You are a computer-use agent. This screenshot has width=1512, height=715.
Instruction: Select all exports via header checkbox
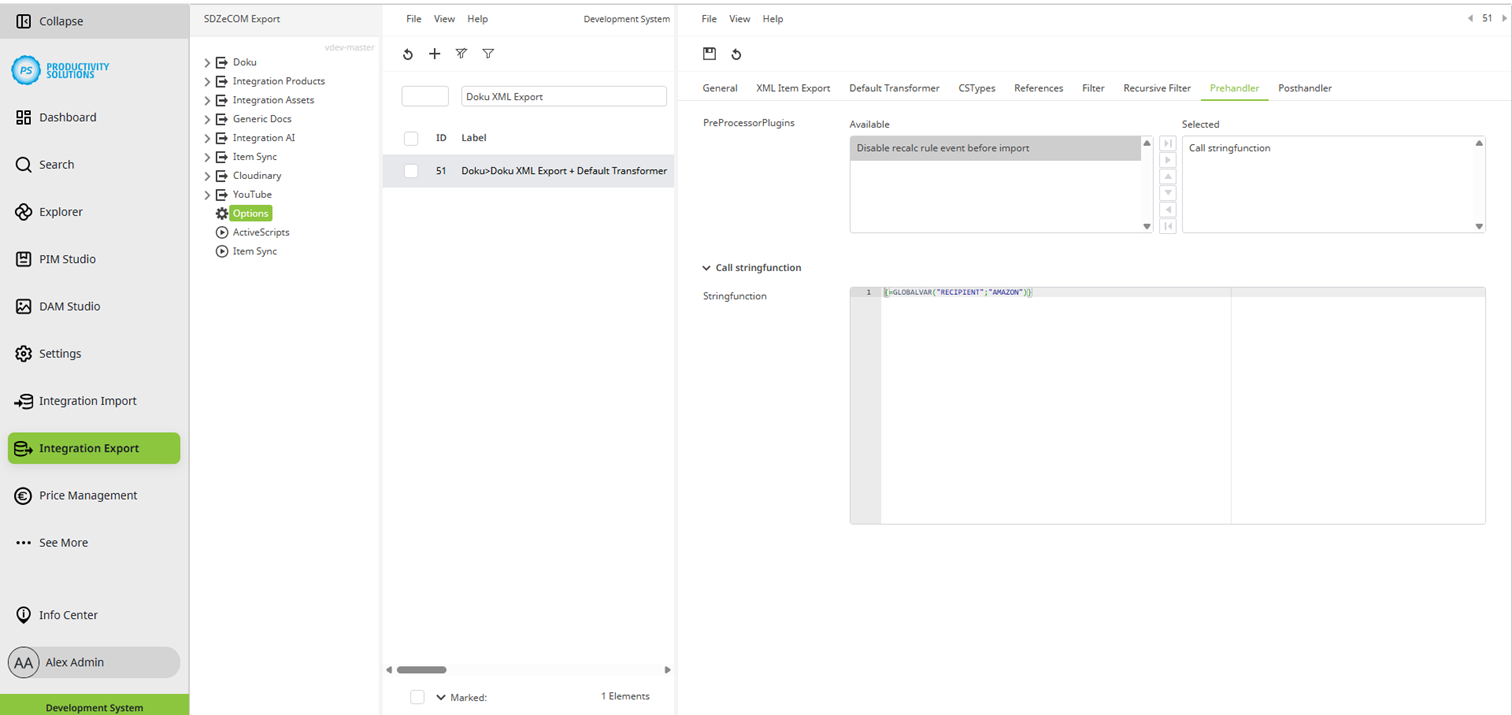(x=410, y=138)
